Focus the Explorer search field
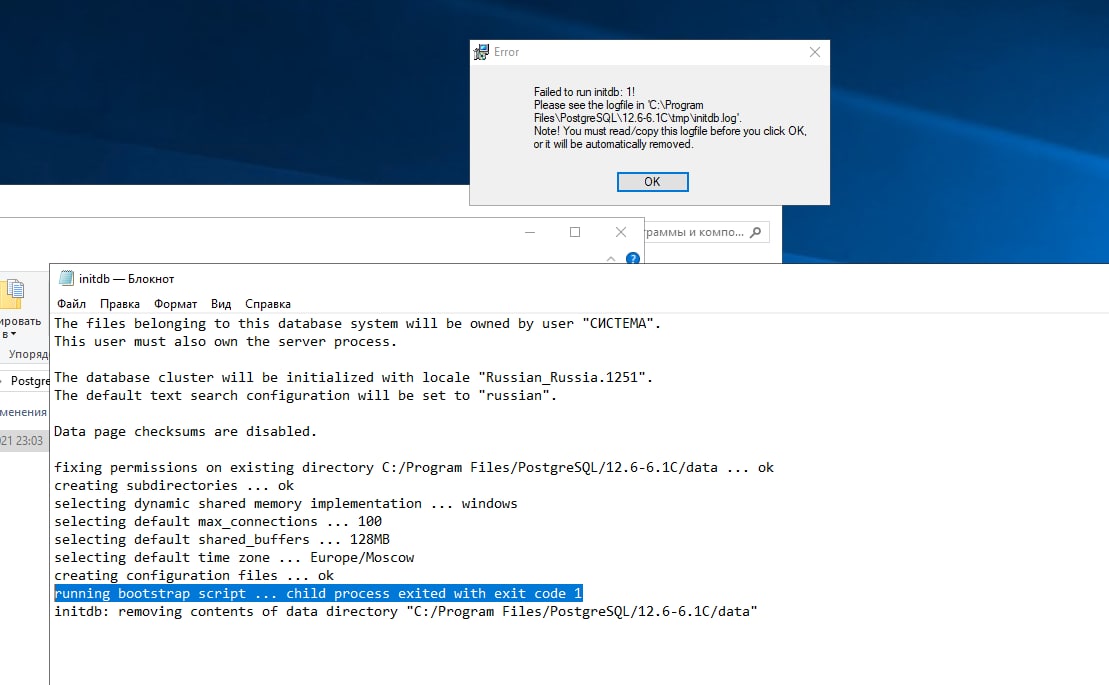 click(x=706, y=232)
